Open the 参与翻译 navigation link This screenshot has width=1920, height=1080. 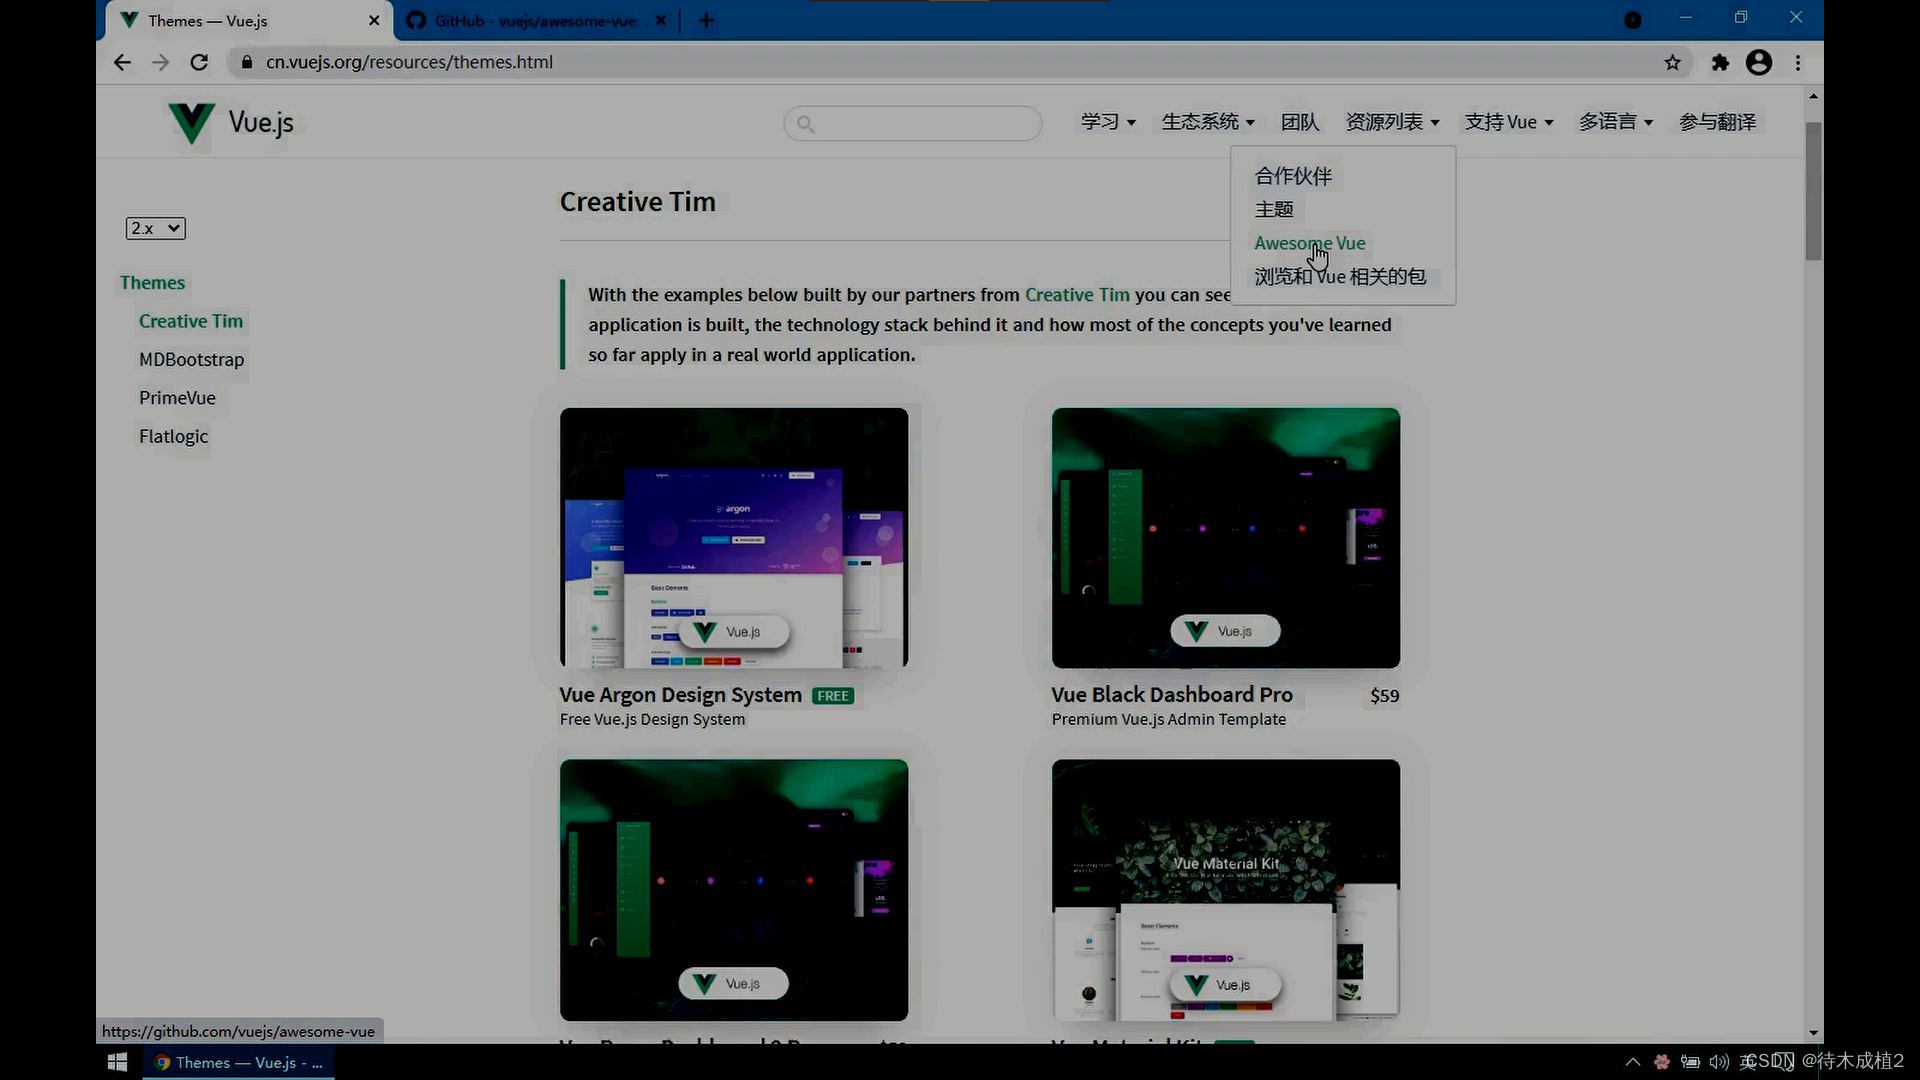click(1717, 122)
